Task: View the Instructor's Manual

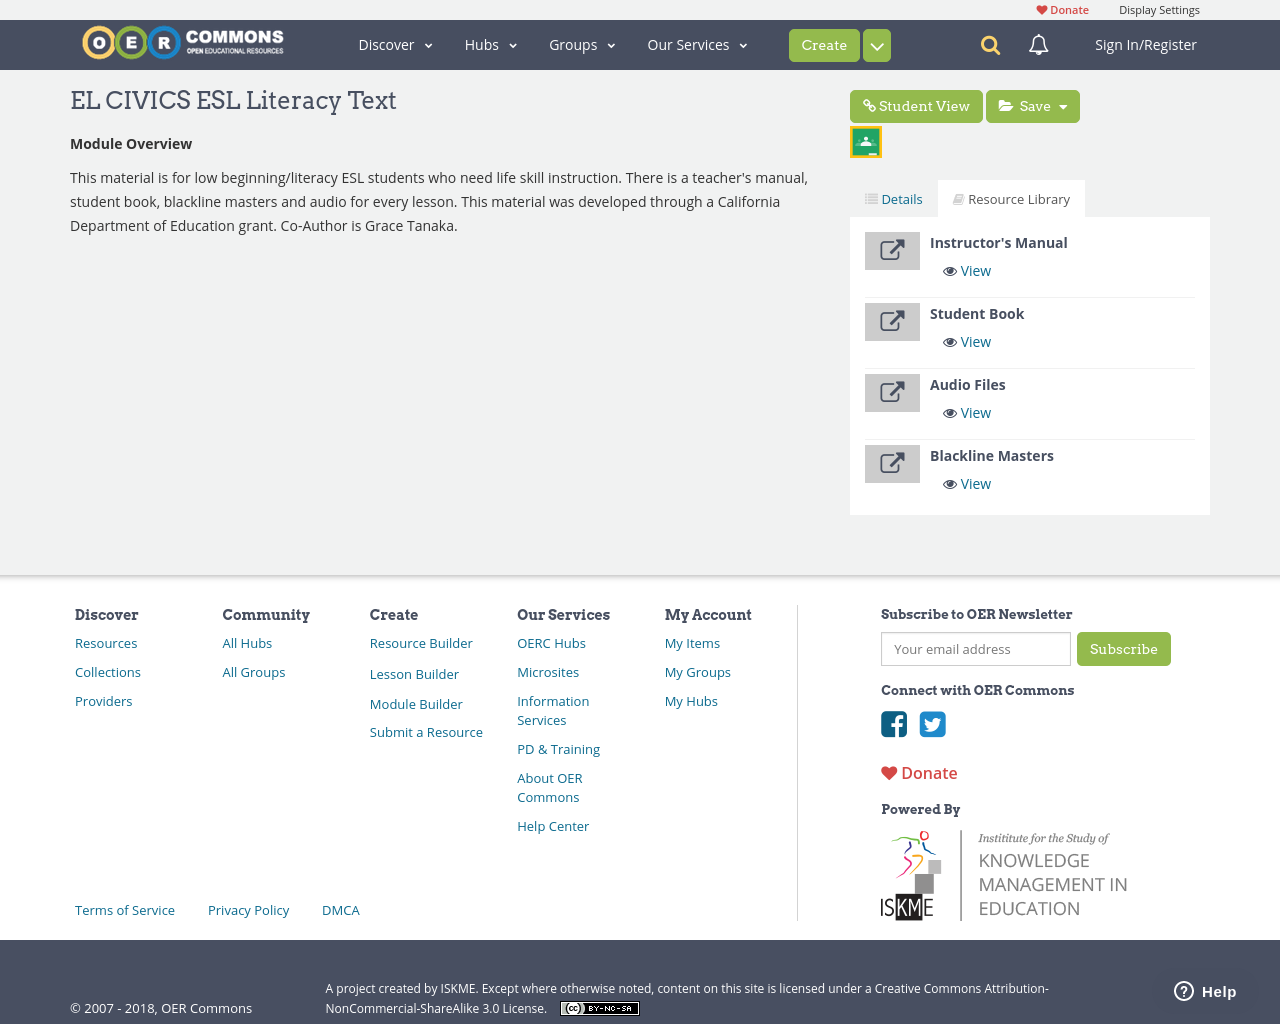Action: 967,271
